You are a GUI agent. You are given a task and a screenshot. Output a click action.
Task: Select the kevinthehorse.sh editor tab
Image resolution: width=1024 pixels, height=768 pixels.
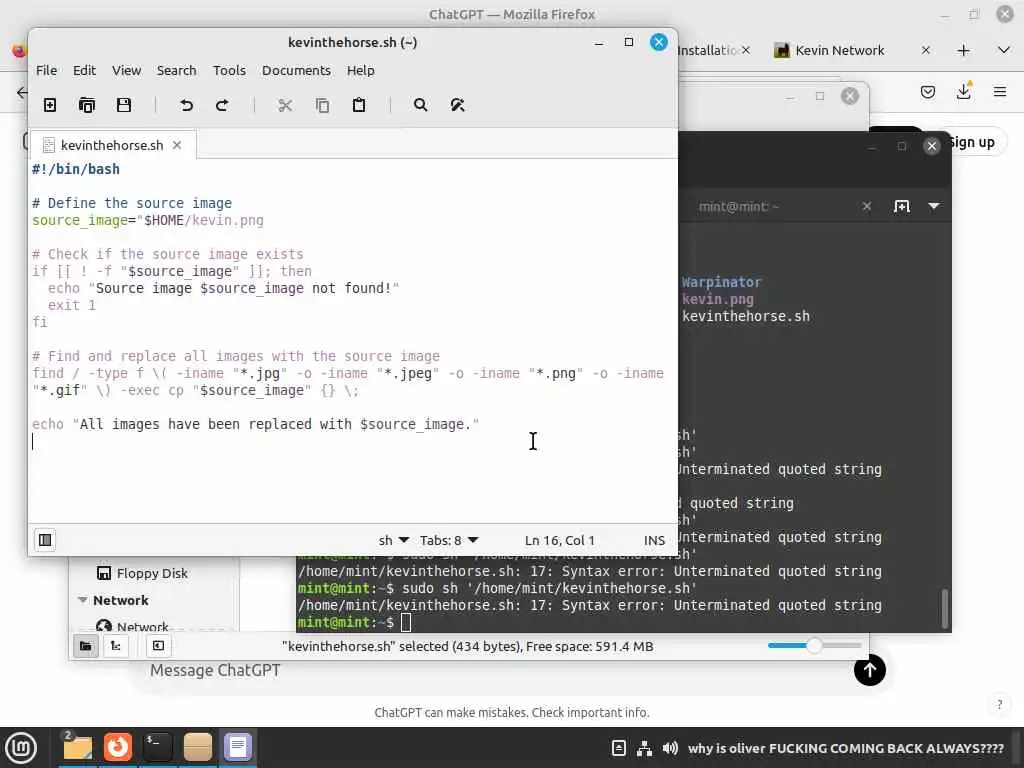click(x=112, y=145)
